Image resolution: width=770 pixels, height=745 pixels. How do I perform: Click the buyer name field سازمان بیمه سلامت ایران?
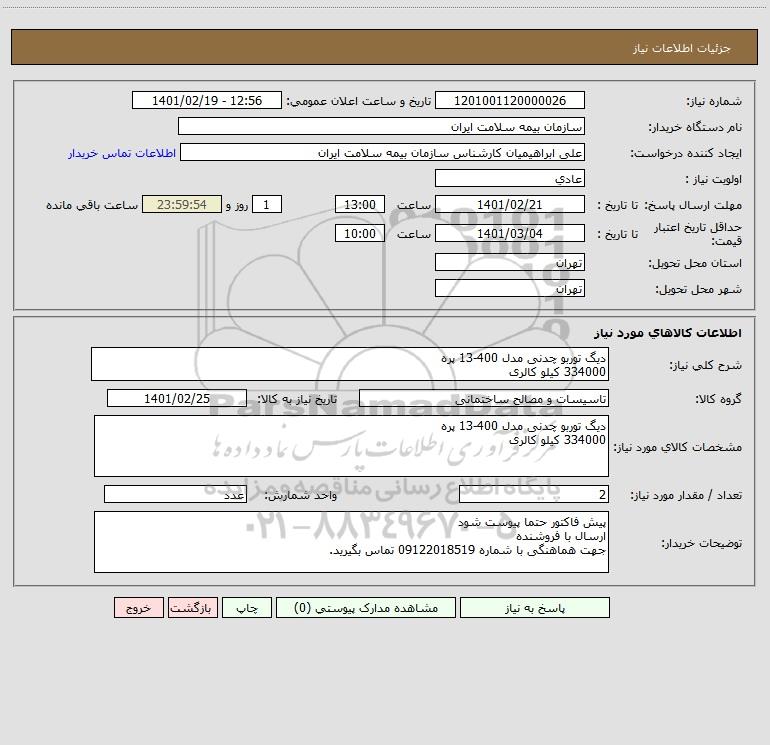coord(381,126)
